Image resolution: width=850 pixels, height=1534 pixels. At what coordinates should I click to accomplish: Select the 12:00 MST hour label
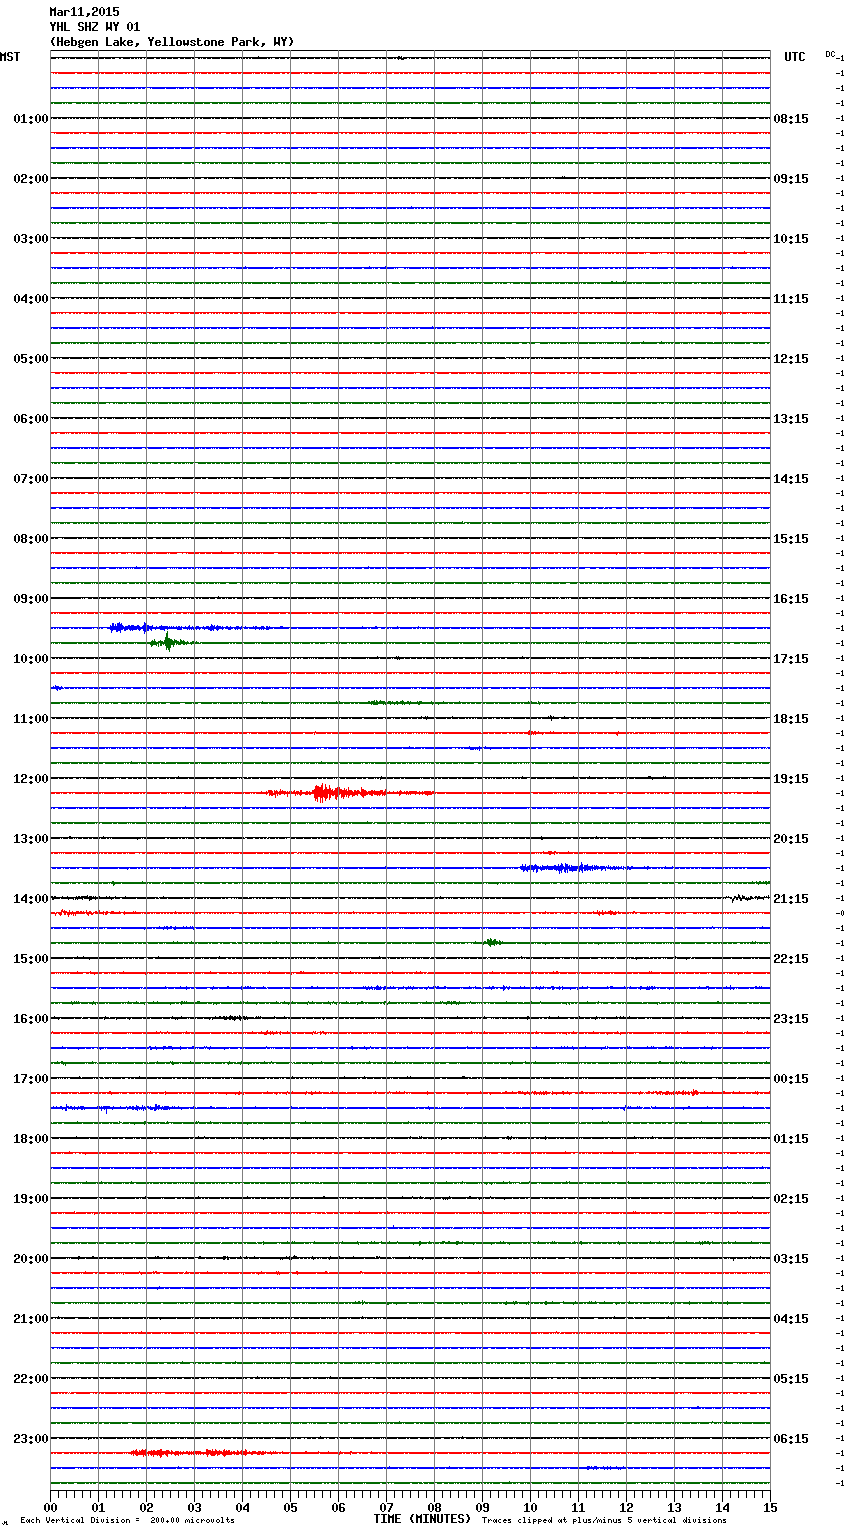pyautogui.click(x=31, y=779)
